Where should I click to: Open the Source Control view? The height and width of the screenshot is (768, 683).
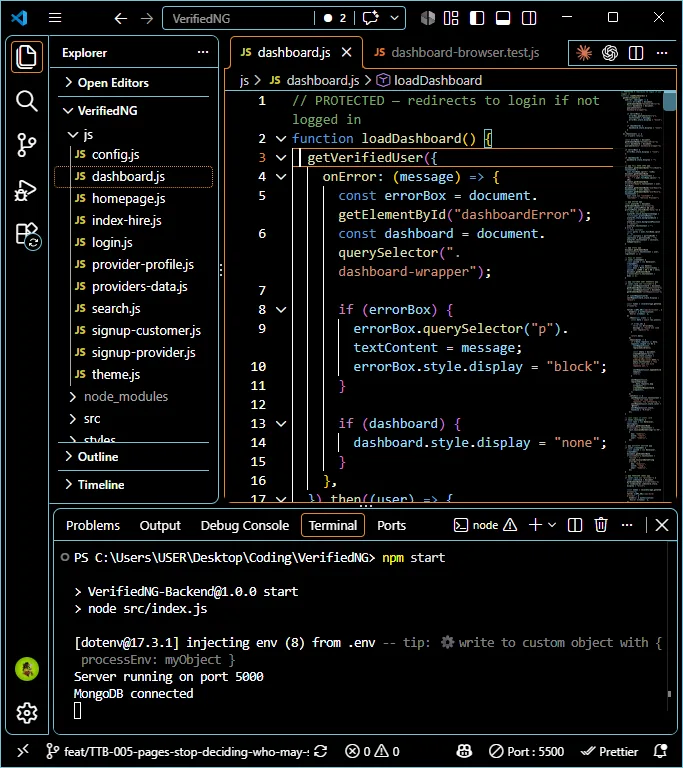coord(26,145)
